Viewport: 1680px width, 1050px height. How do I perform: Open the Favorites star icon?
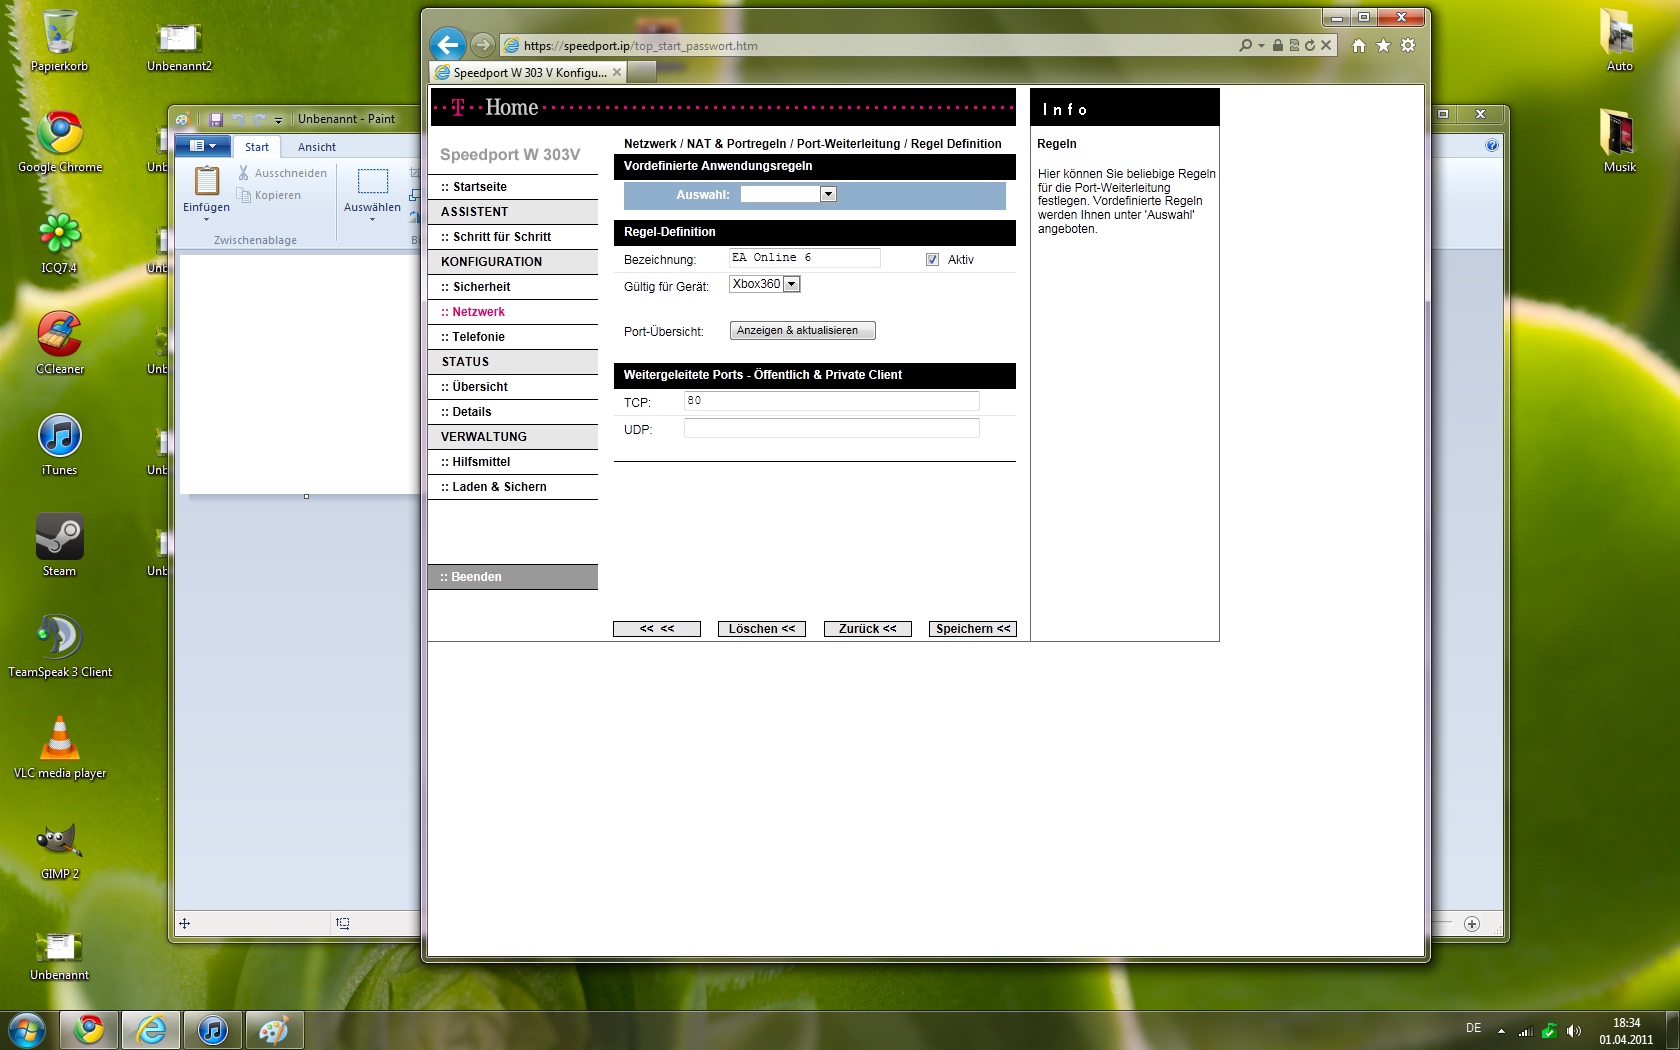pyautogui.click(x=1383, y=45)
